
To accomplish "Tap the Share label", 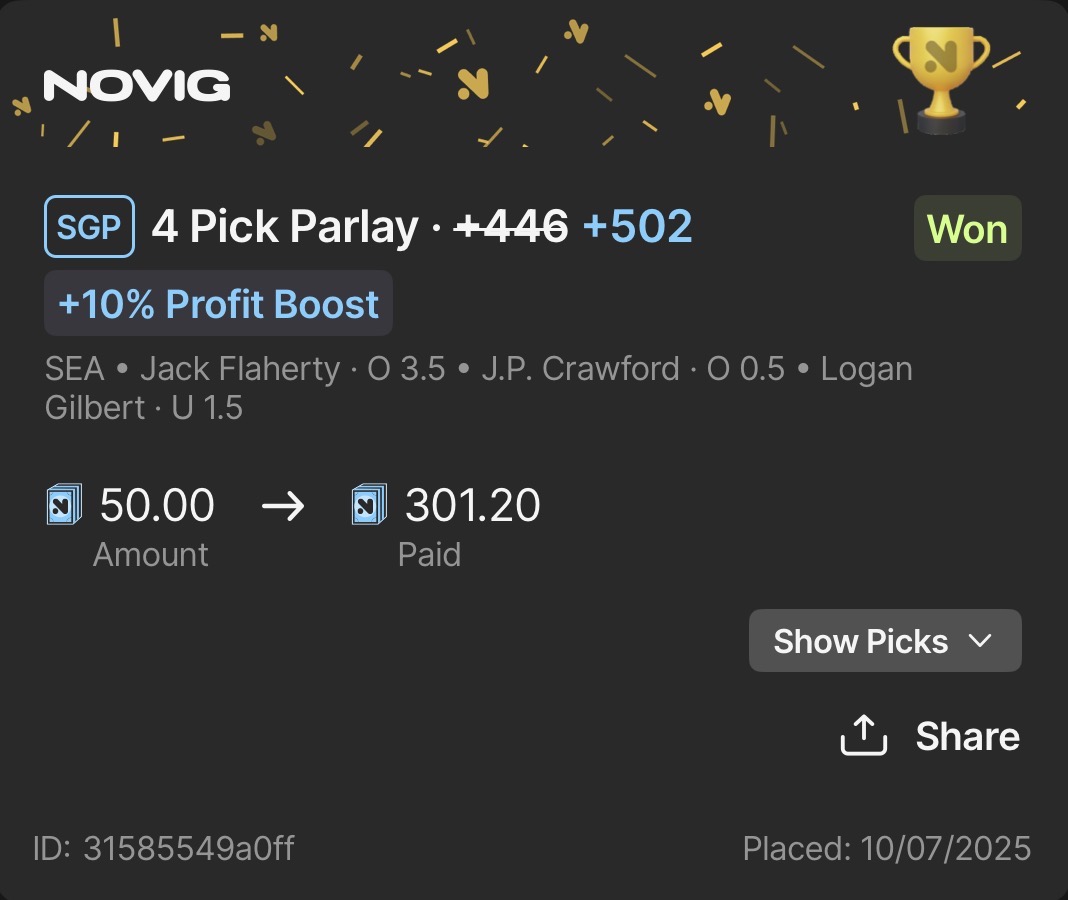I will coord(967,737).
